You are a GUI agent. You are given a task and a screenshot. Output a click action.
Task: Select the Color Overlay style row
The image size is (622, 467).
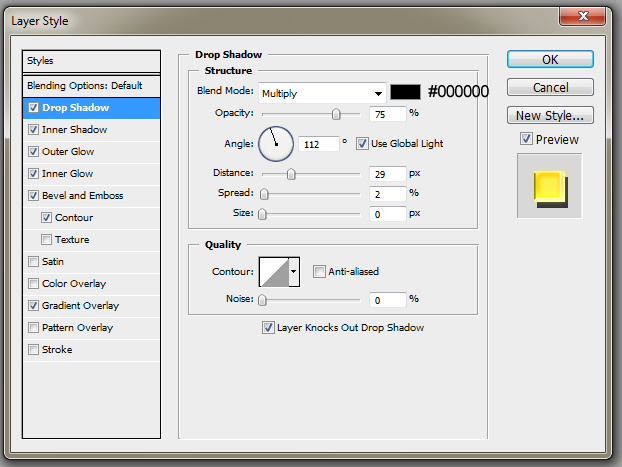(x=92, y=284)
